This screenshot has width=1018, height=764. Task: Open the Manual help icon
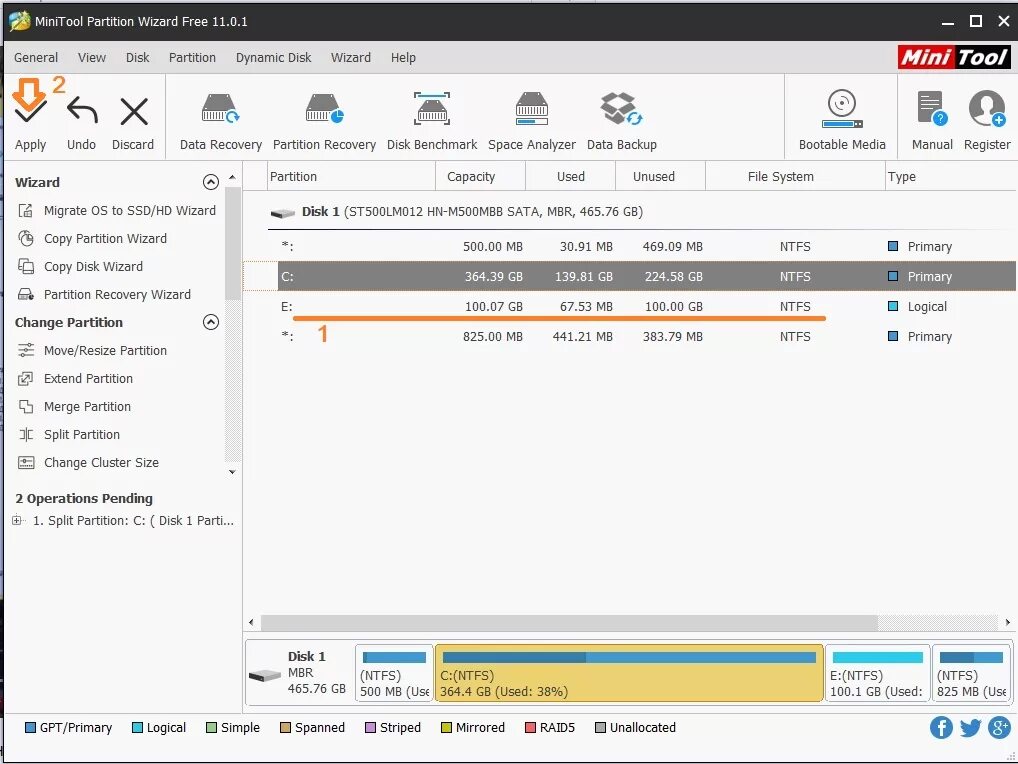pos(932,121)
